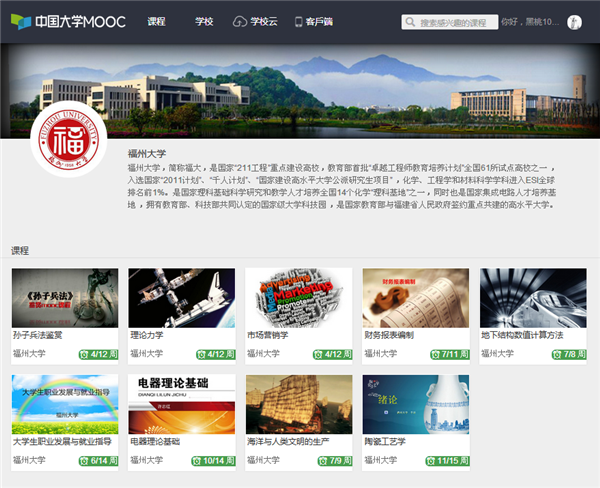Click the mobile icon beside 客户端
This screenshot has width=600, height=488.
click(298, 21)
